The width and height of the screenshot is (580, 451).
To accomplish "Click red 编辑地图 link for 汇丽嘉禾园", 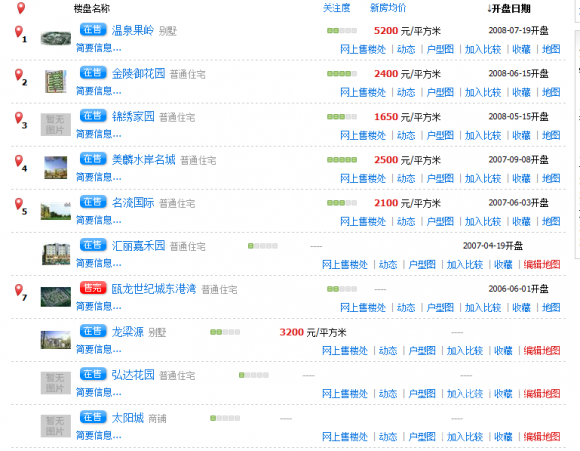I will [x=542, y=265].
